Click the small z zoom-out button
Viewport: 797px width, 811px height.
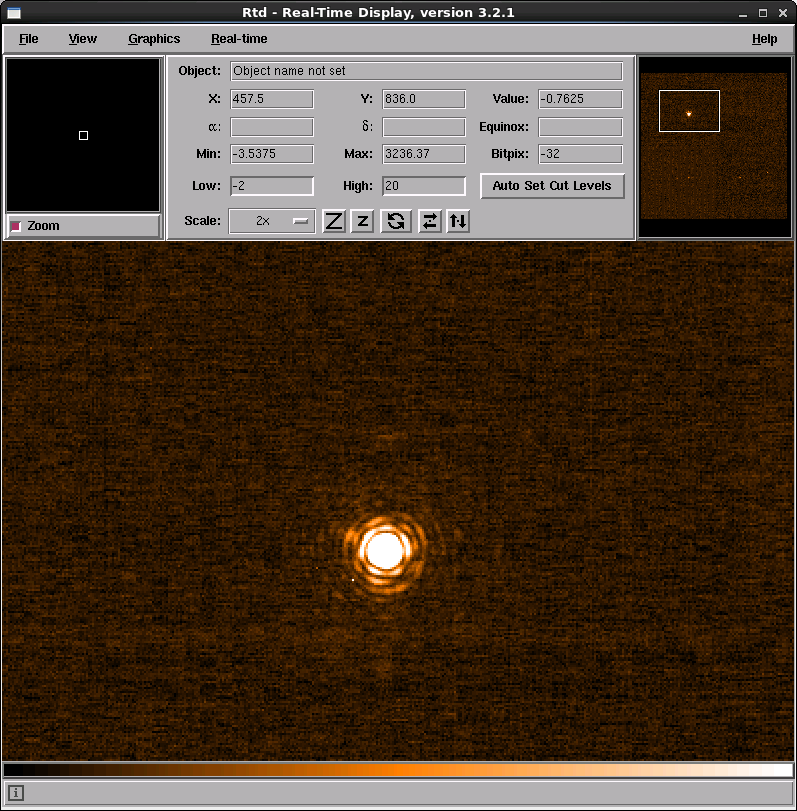[x=363, y=221]
